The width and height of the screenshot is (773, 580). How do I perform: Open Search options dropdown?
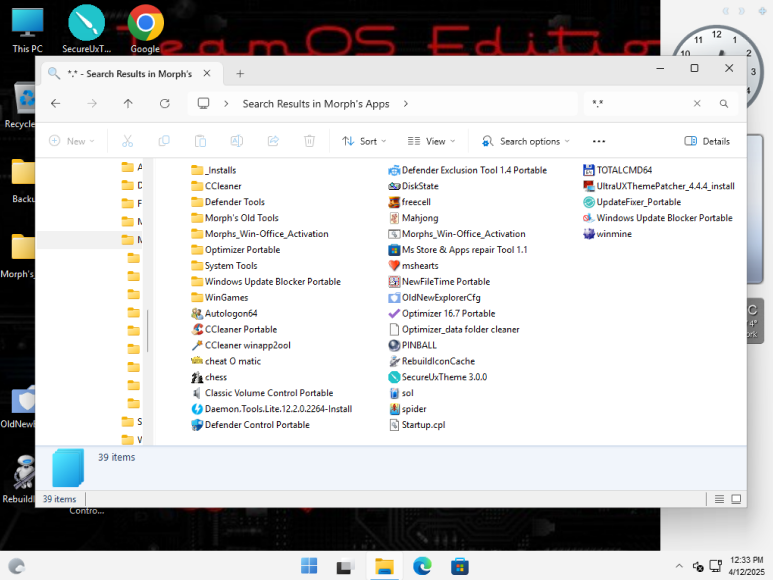[526, 141]
